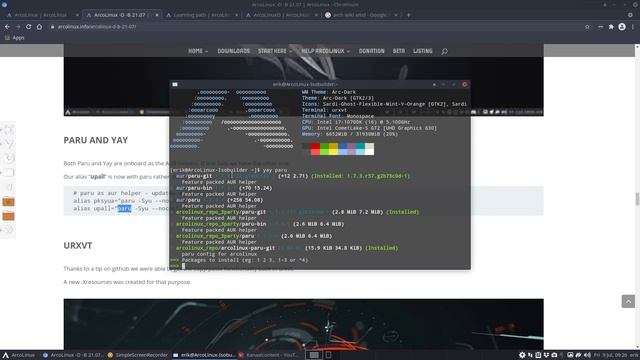
Task: Open the browser profile avatar icon
Action: pos(622,27)
